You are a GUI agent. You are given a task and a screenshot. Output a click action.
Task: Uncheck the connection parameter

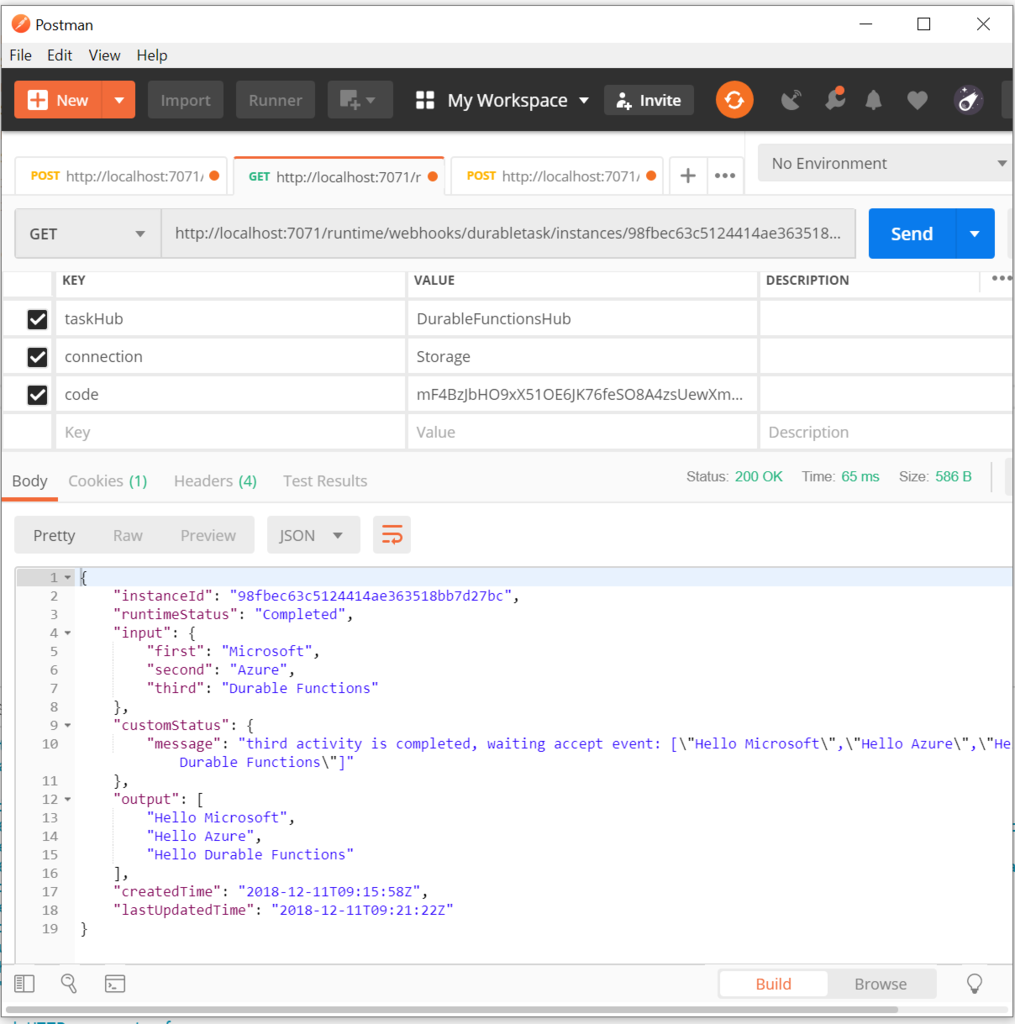click(37, 357)
